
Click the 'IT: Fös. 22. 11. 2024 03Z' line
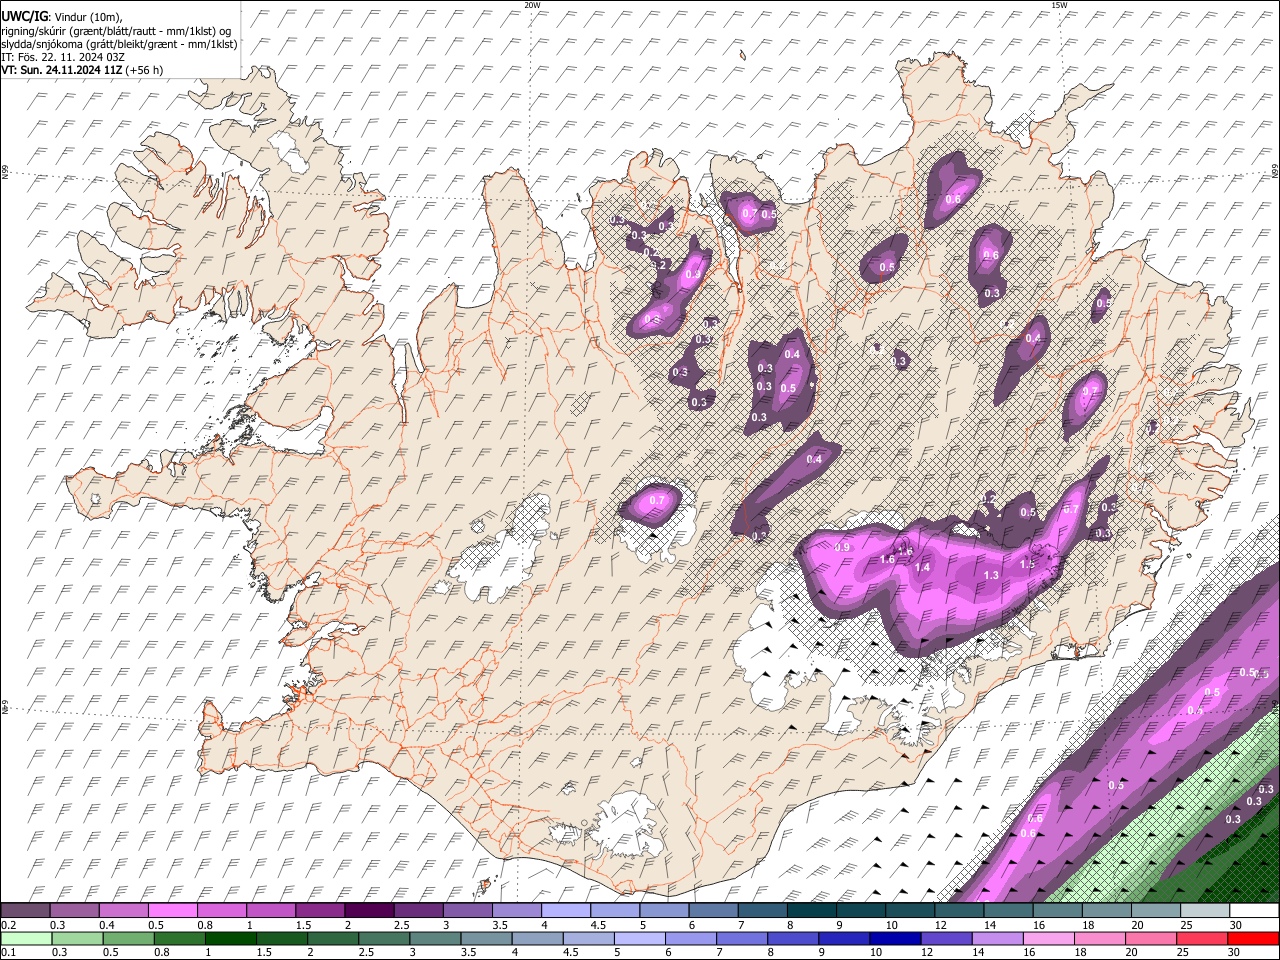[x=63, y=57]
